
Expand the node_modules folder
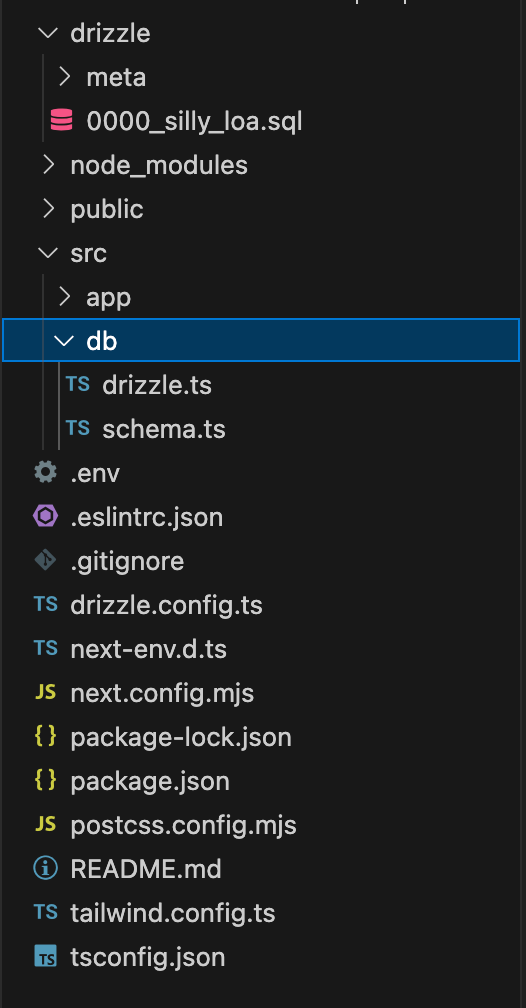click(48, 165)
